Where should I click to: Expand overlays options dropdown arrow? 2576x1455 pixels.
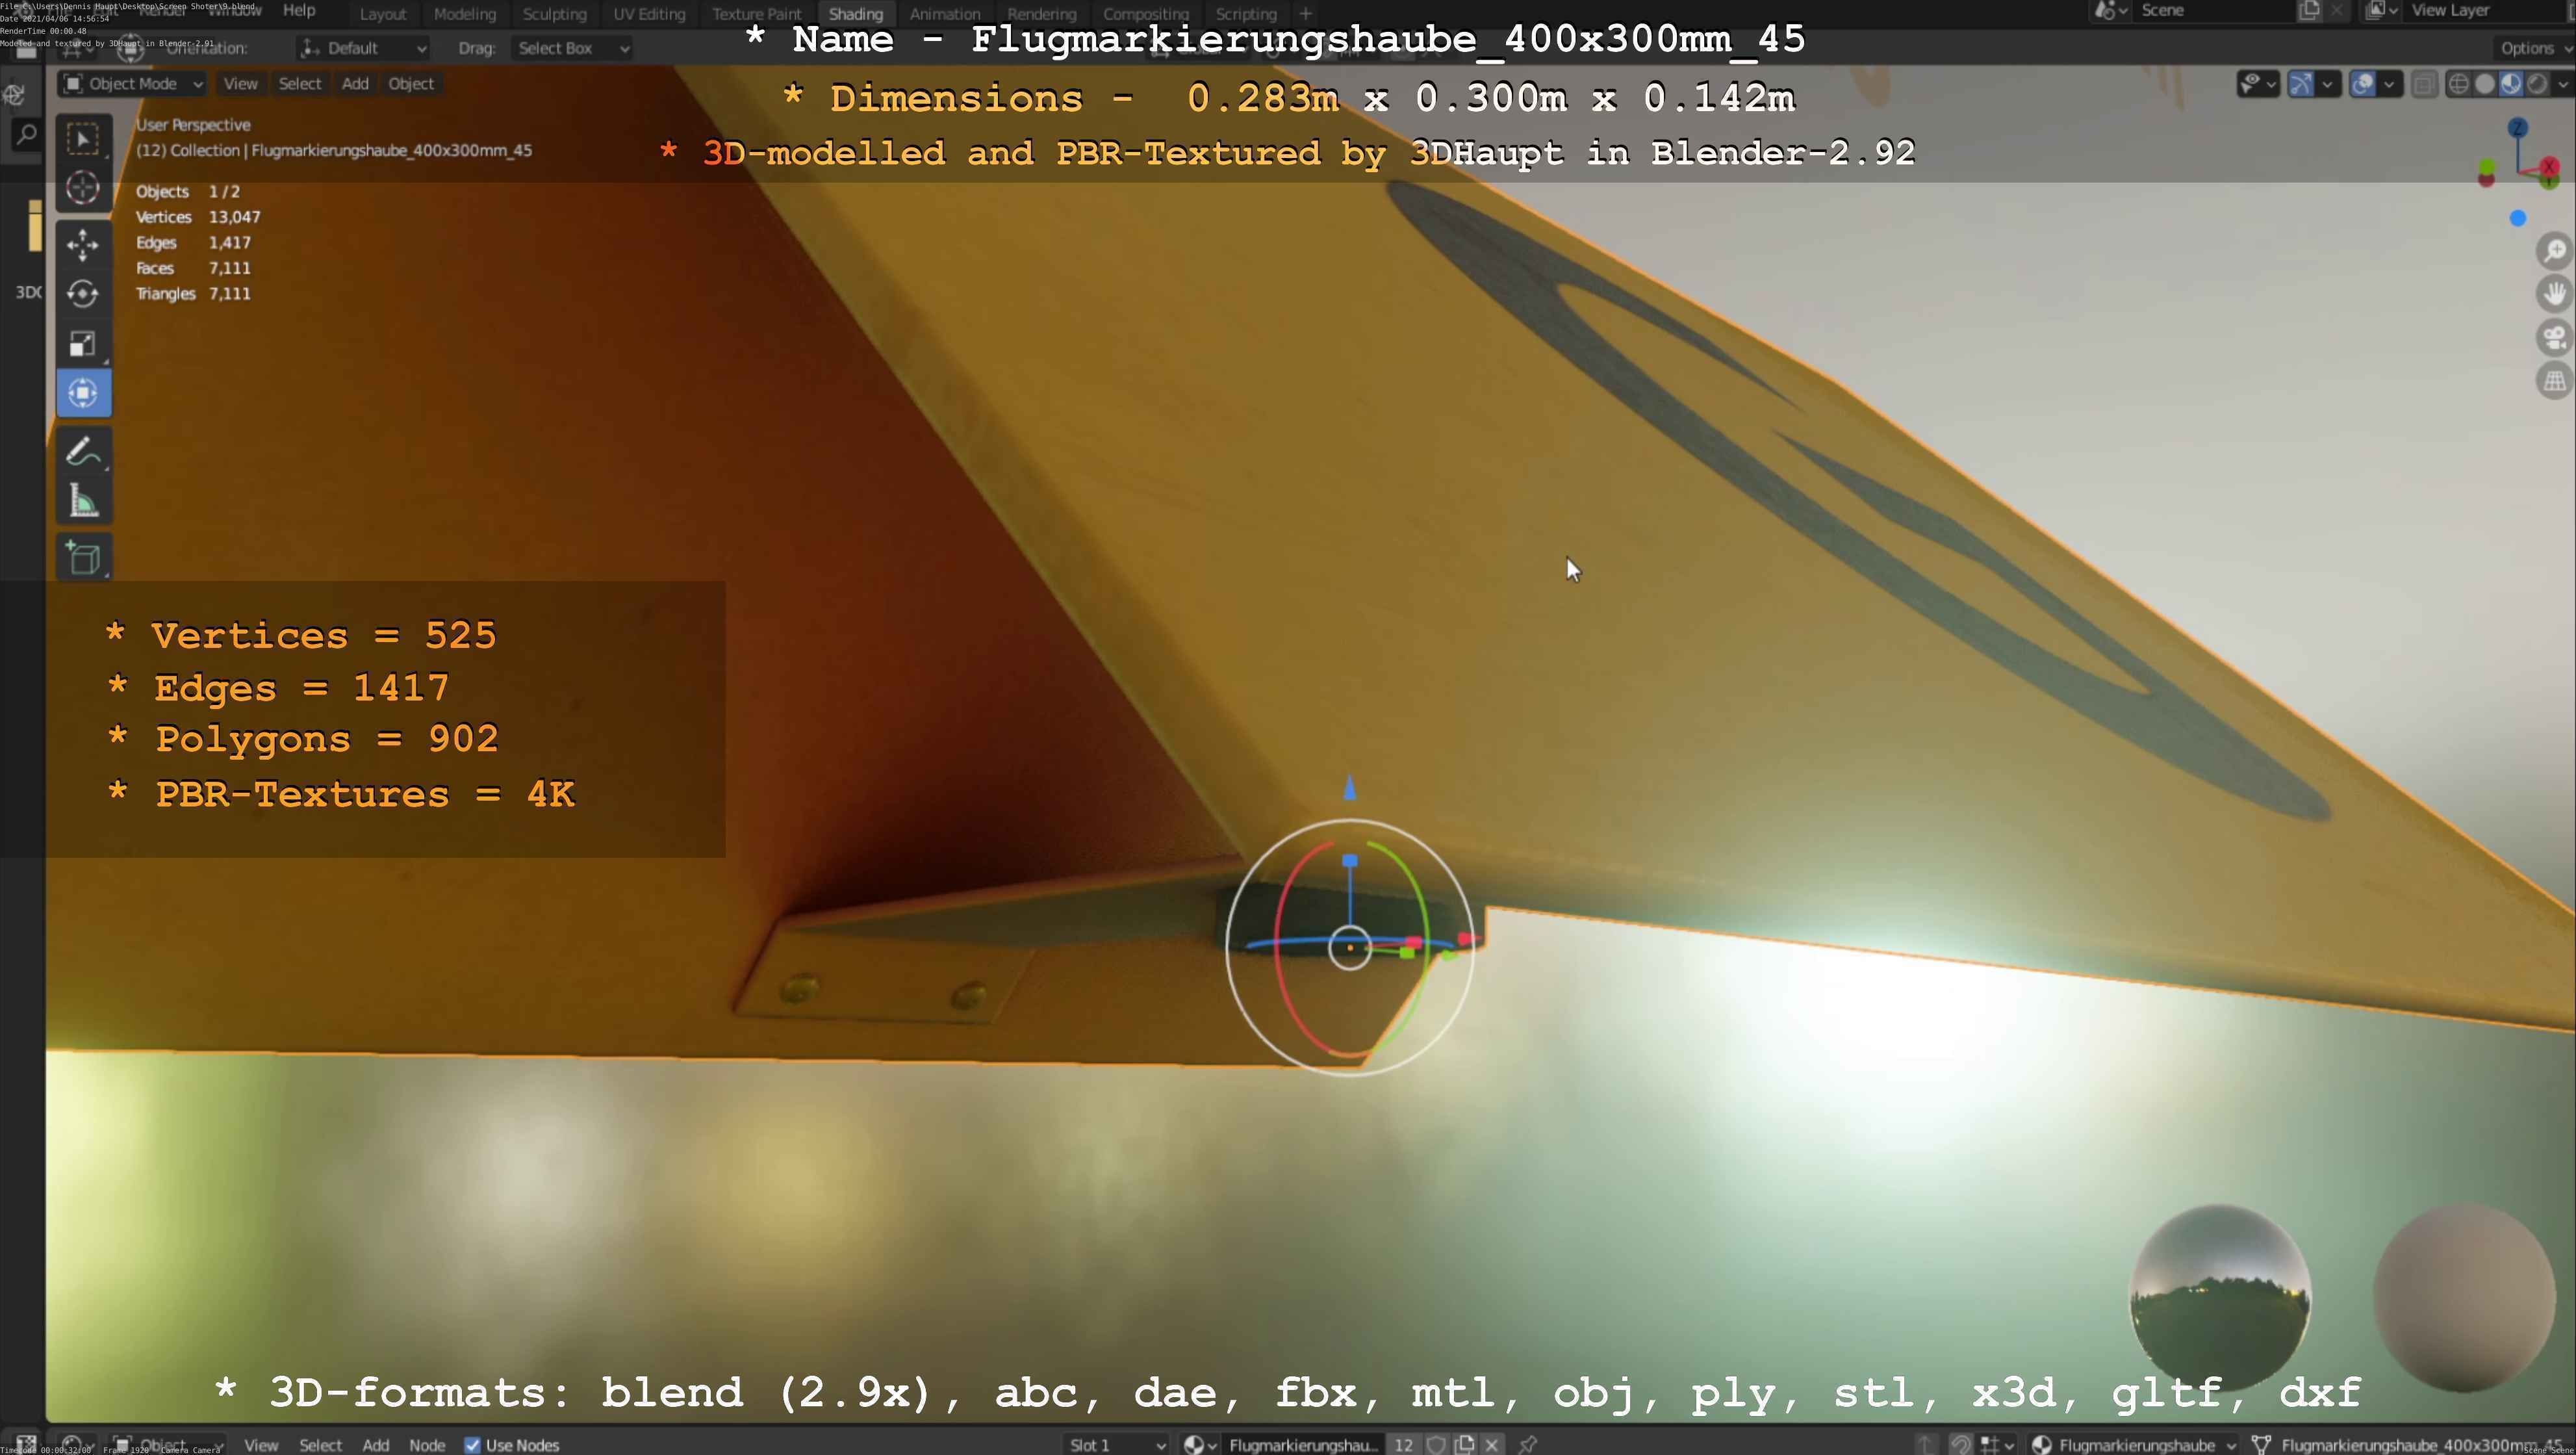coord(2389,84)
